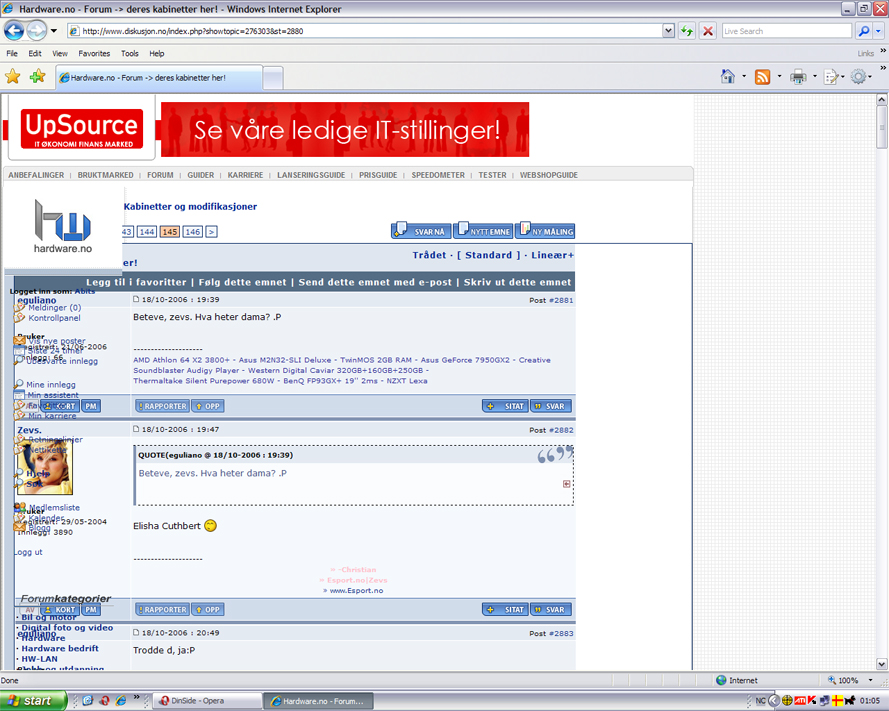Open the FORUM navigation link
The height and width of the screenshot is (711, 889).
[160, 175]
